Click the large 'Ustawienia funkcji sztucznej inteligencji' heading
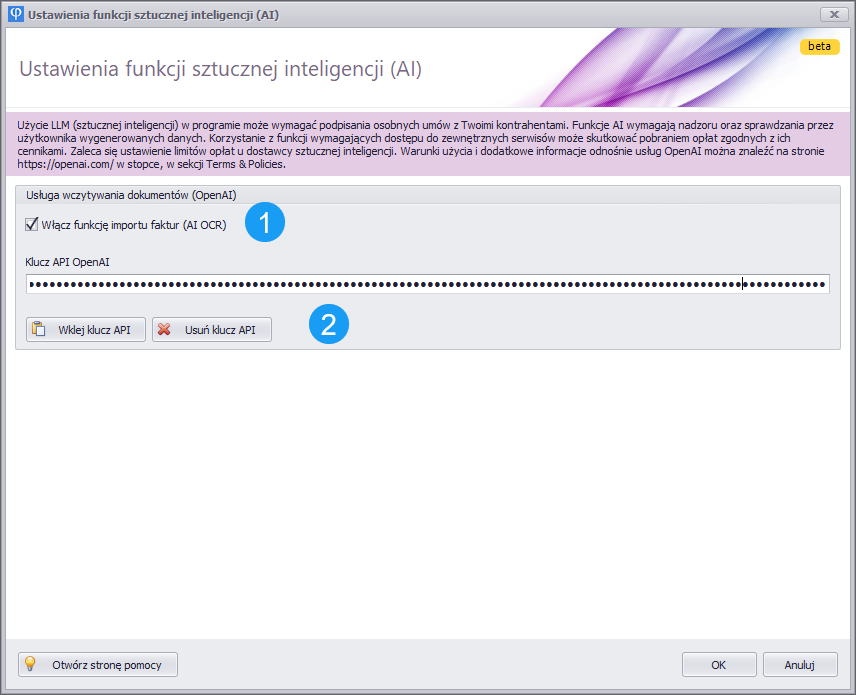The height and width of the screenshot is (695, 856). [221, 69]
